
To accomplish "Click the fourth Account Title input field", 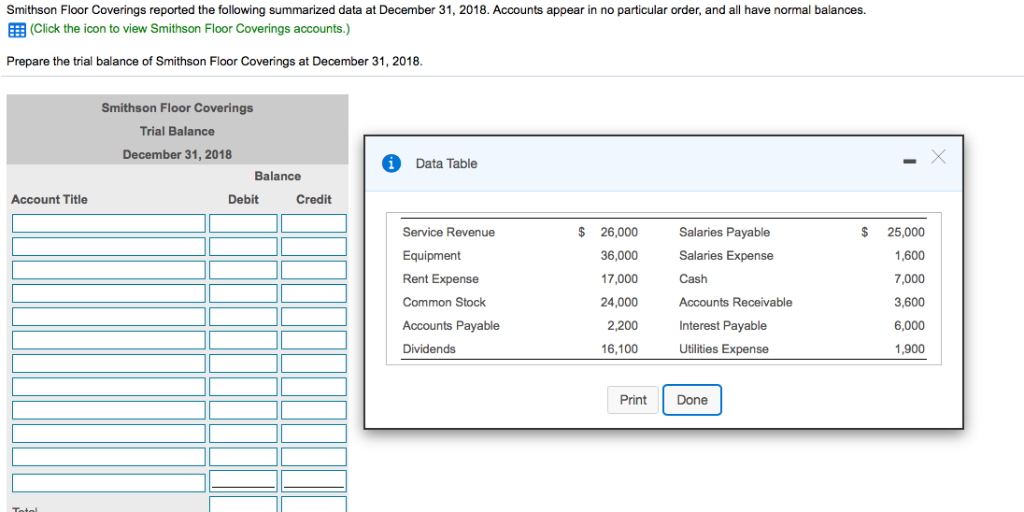I will 108,293.
